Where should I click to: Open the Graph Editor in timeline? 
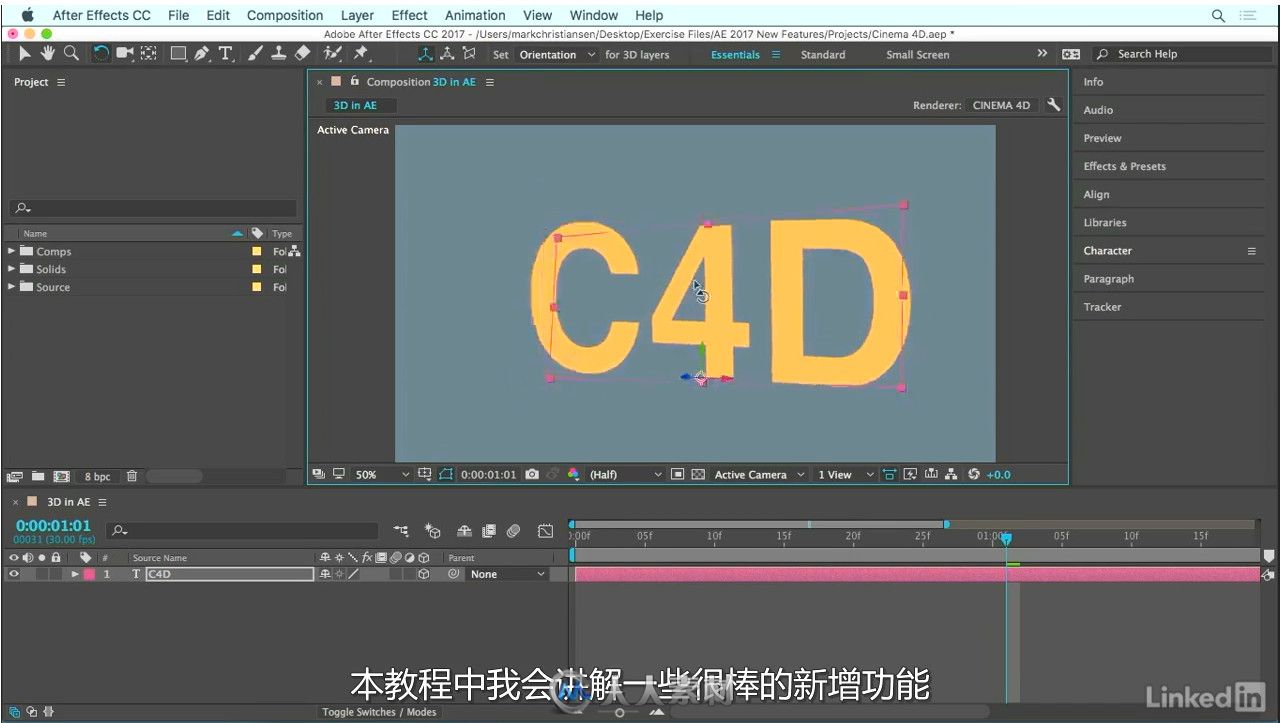coord(545,530)
